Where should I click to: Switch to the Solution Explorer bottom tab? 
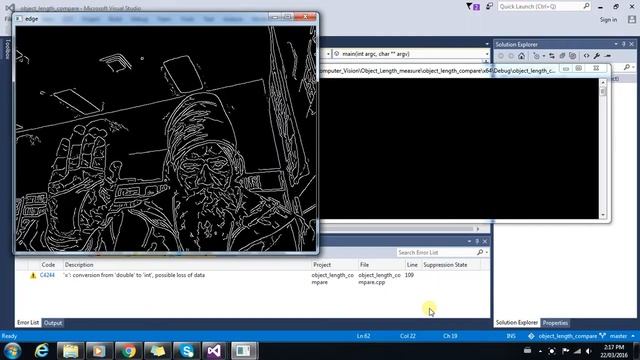(x=516, y=323)
